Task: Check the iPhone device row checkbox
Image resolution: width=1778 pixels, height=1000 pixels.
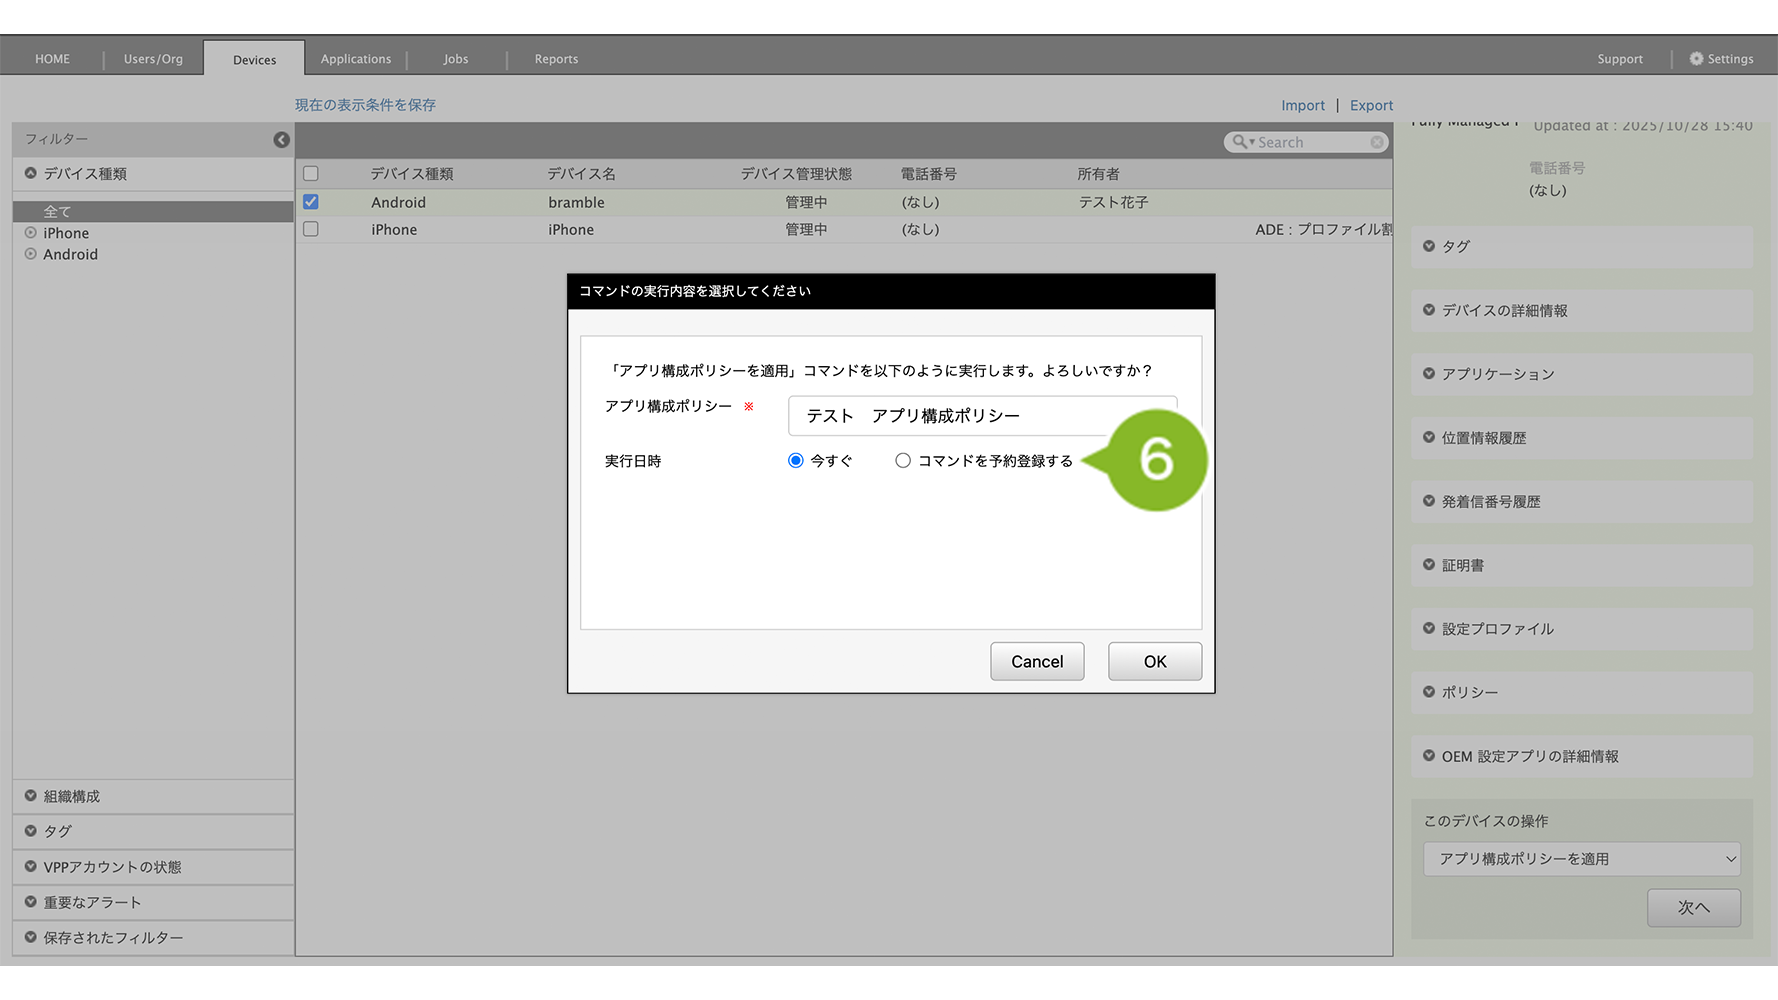Action: pyautogui.click(x=311, y=229)
